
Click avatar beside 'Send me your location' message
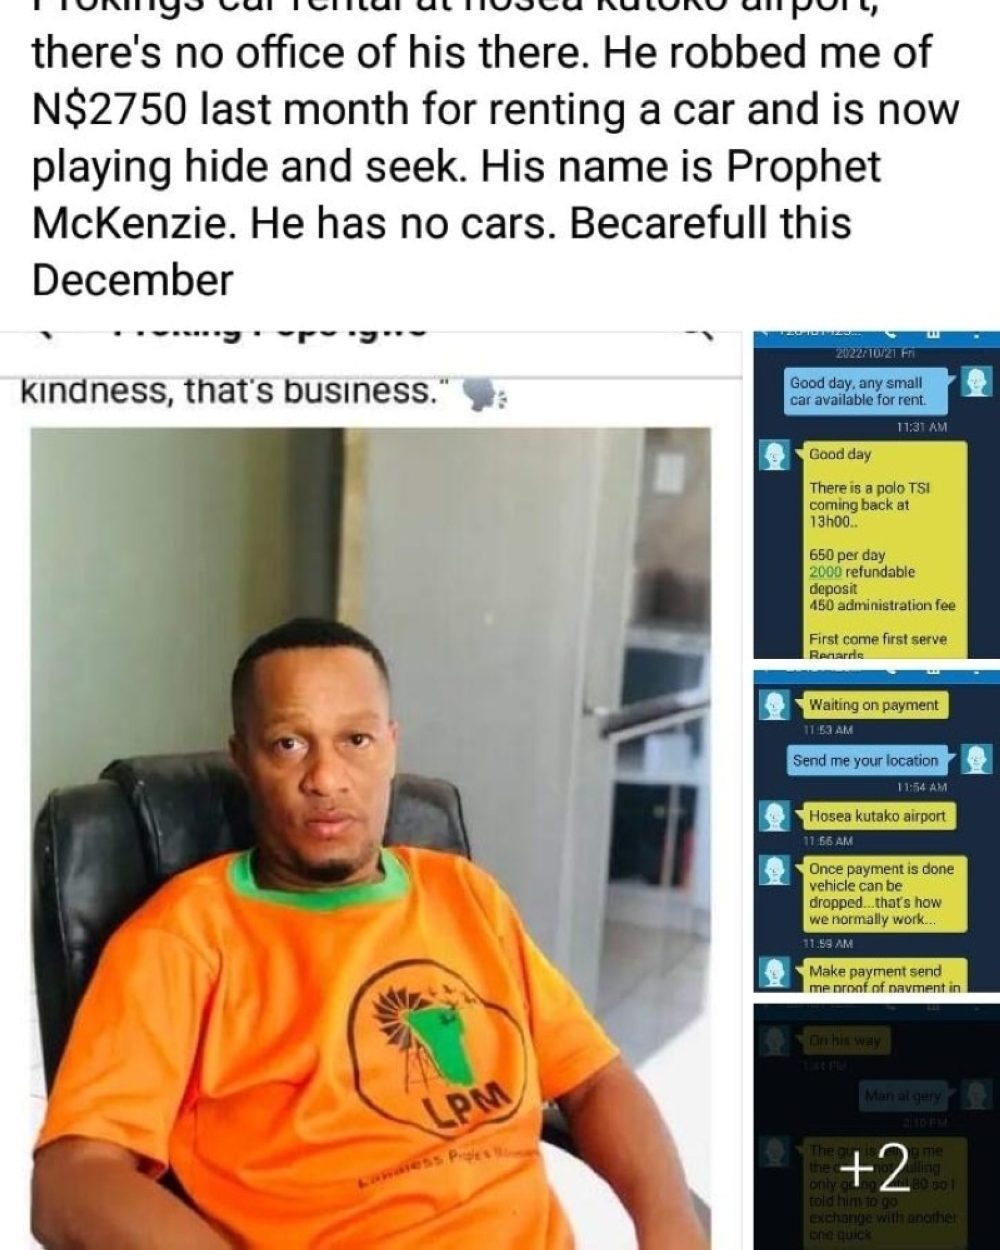[976, 760]
